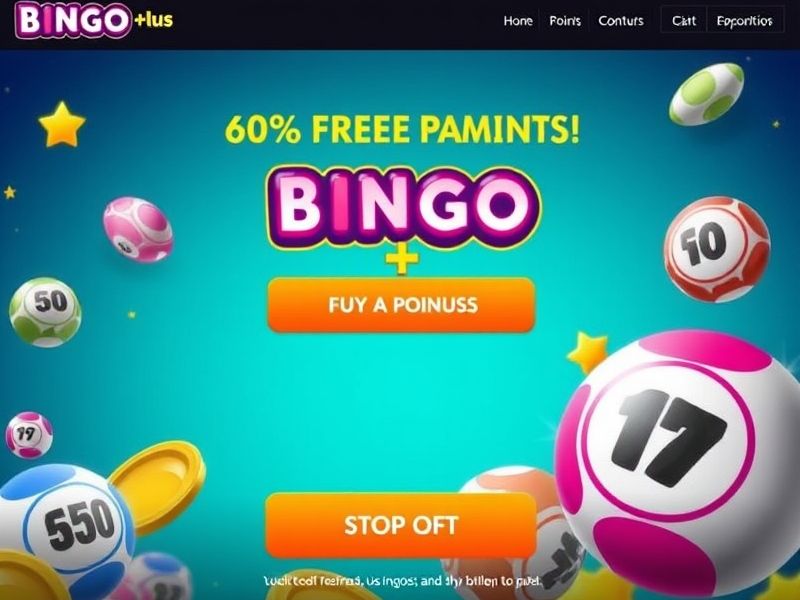This screenshot has height=600, width=800.
Task: Open the Eporitios tab in header
Action: click(744, 21)
